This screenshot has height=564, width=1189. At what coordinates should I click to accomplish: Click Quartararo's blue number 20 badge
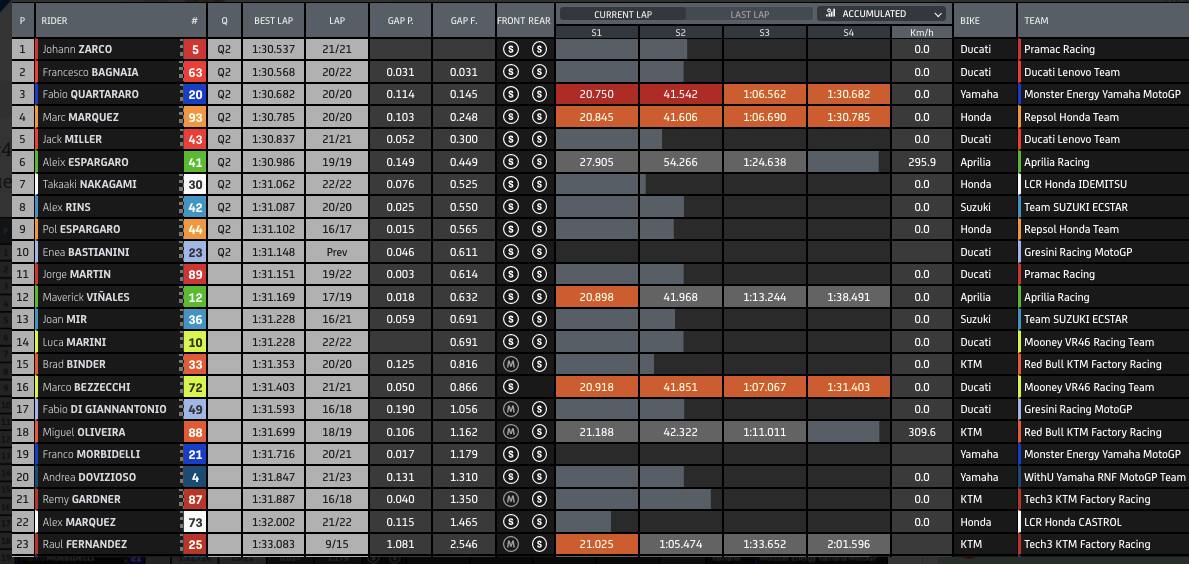[x=195, y=95]
